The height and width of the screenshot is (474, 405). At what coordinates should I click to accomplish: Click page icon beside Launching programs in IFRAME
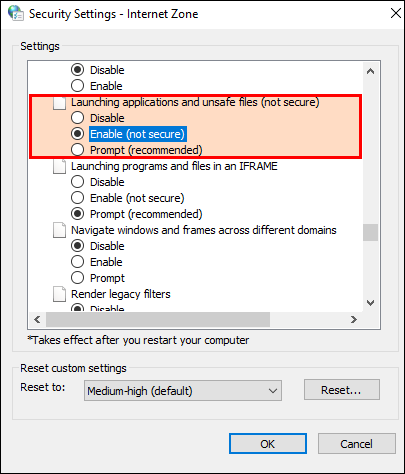coord(59,166)
